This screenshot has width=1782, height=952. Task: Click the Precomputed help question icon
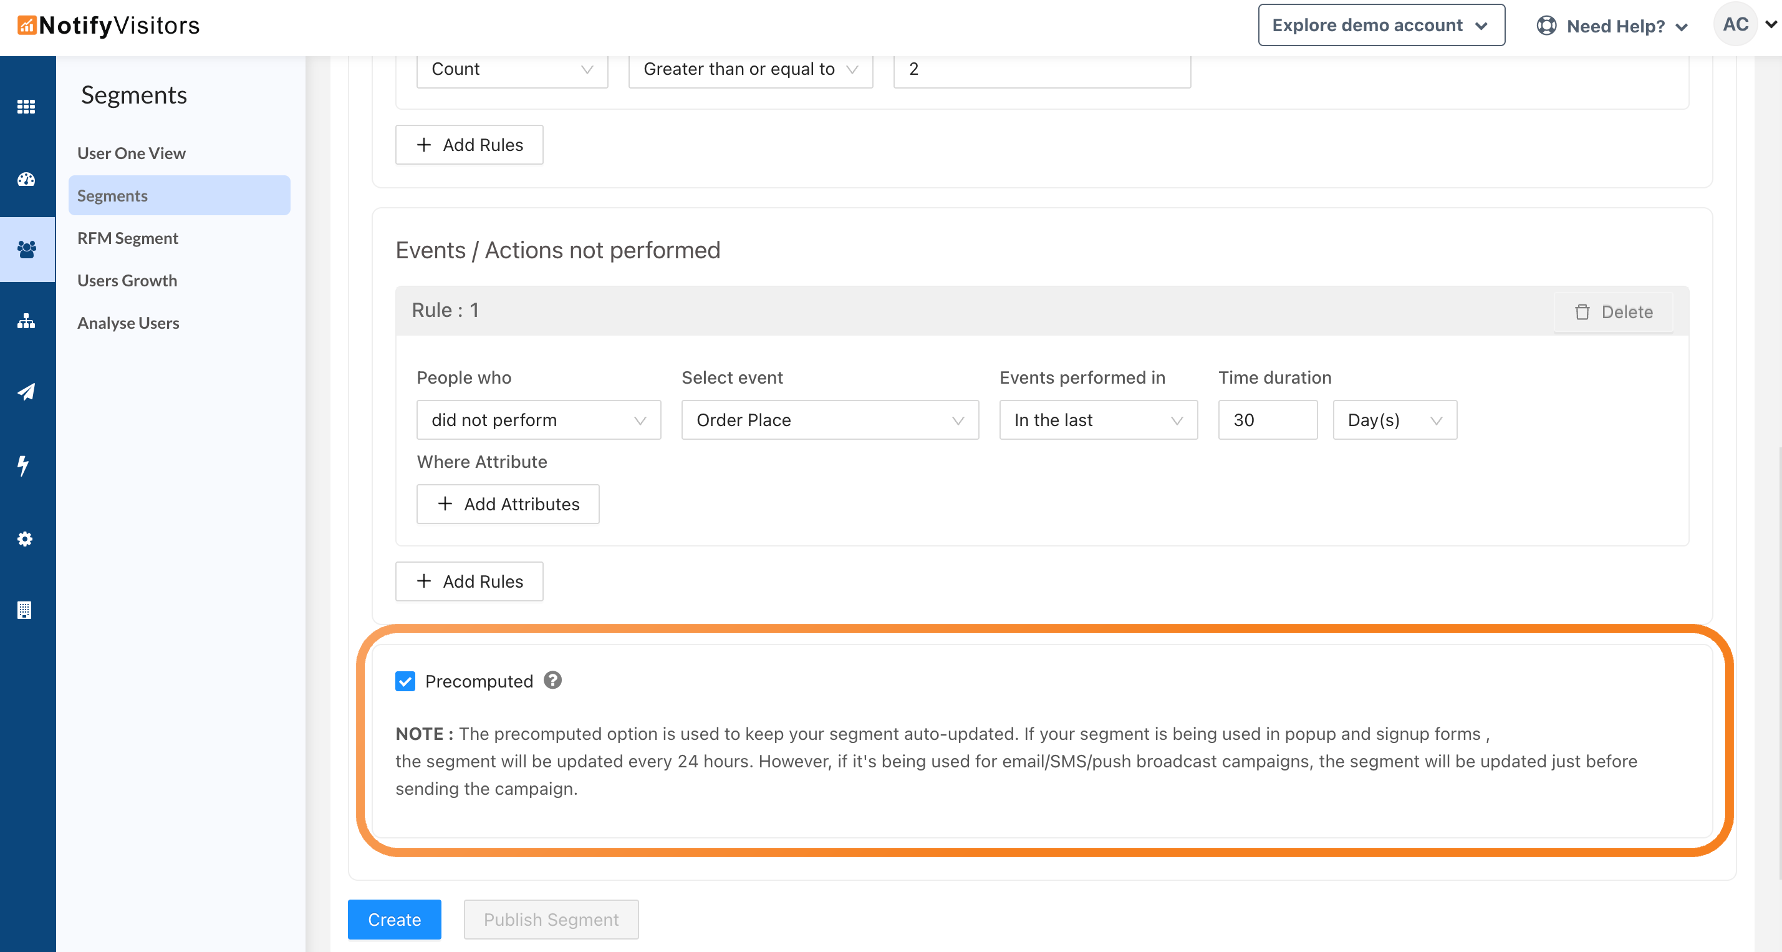pyautogui.click(x=553, y=680)
